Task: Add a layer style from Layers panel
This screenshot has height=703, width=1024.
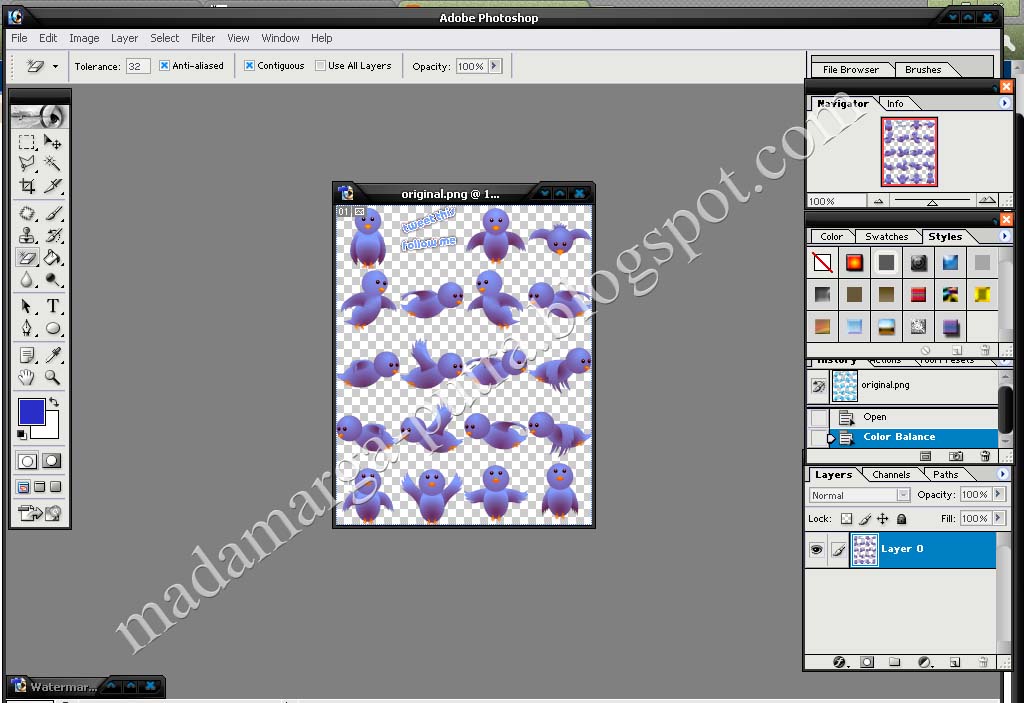Action: [x=840, y=662]
